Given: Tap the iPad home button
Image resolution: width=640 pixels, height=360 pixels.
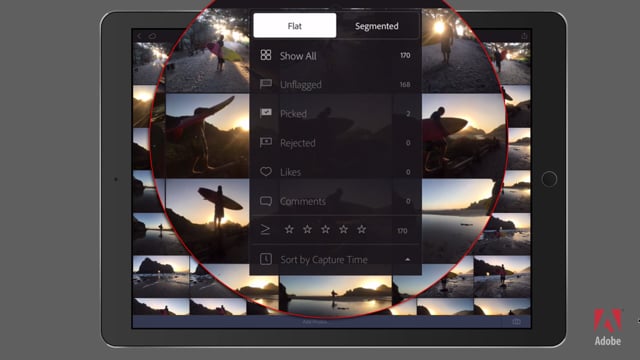Looking at the screenshot, I should pyautogui.click(x=549, y=179).
